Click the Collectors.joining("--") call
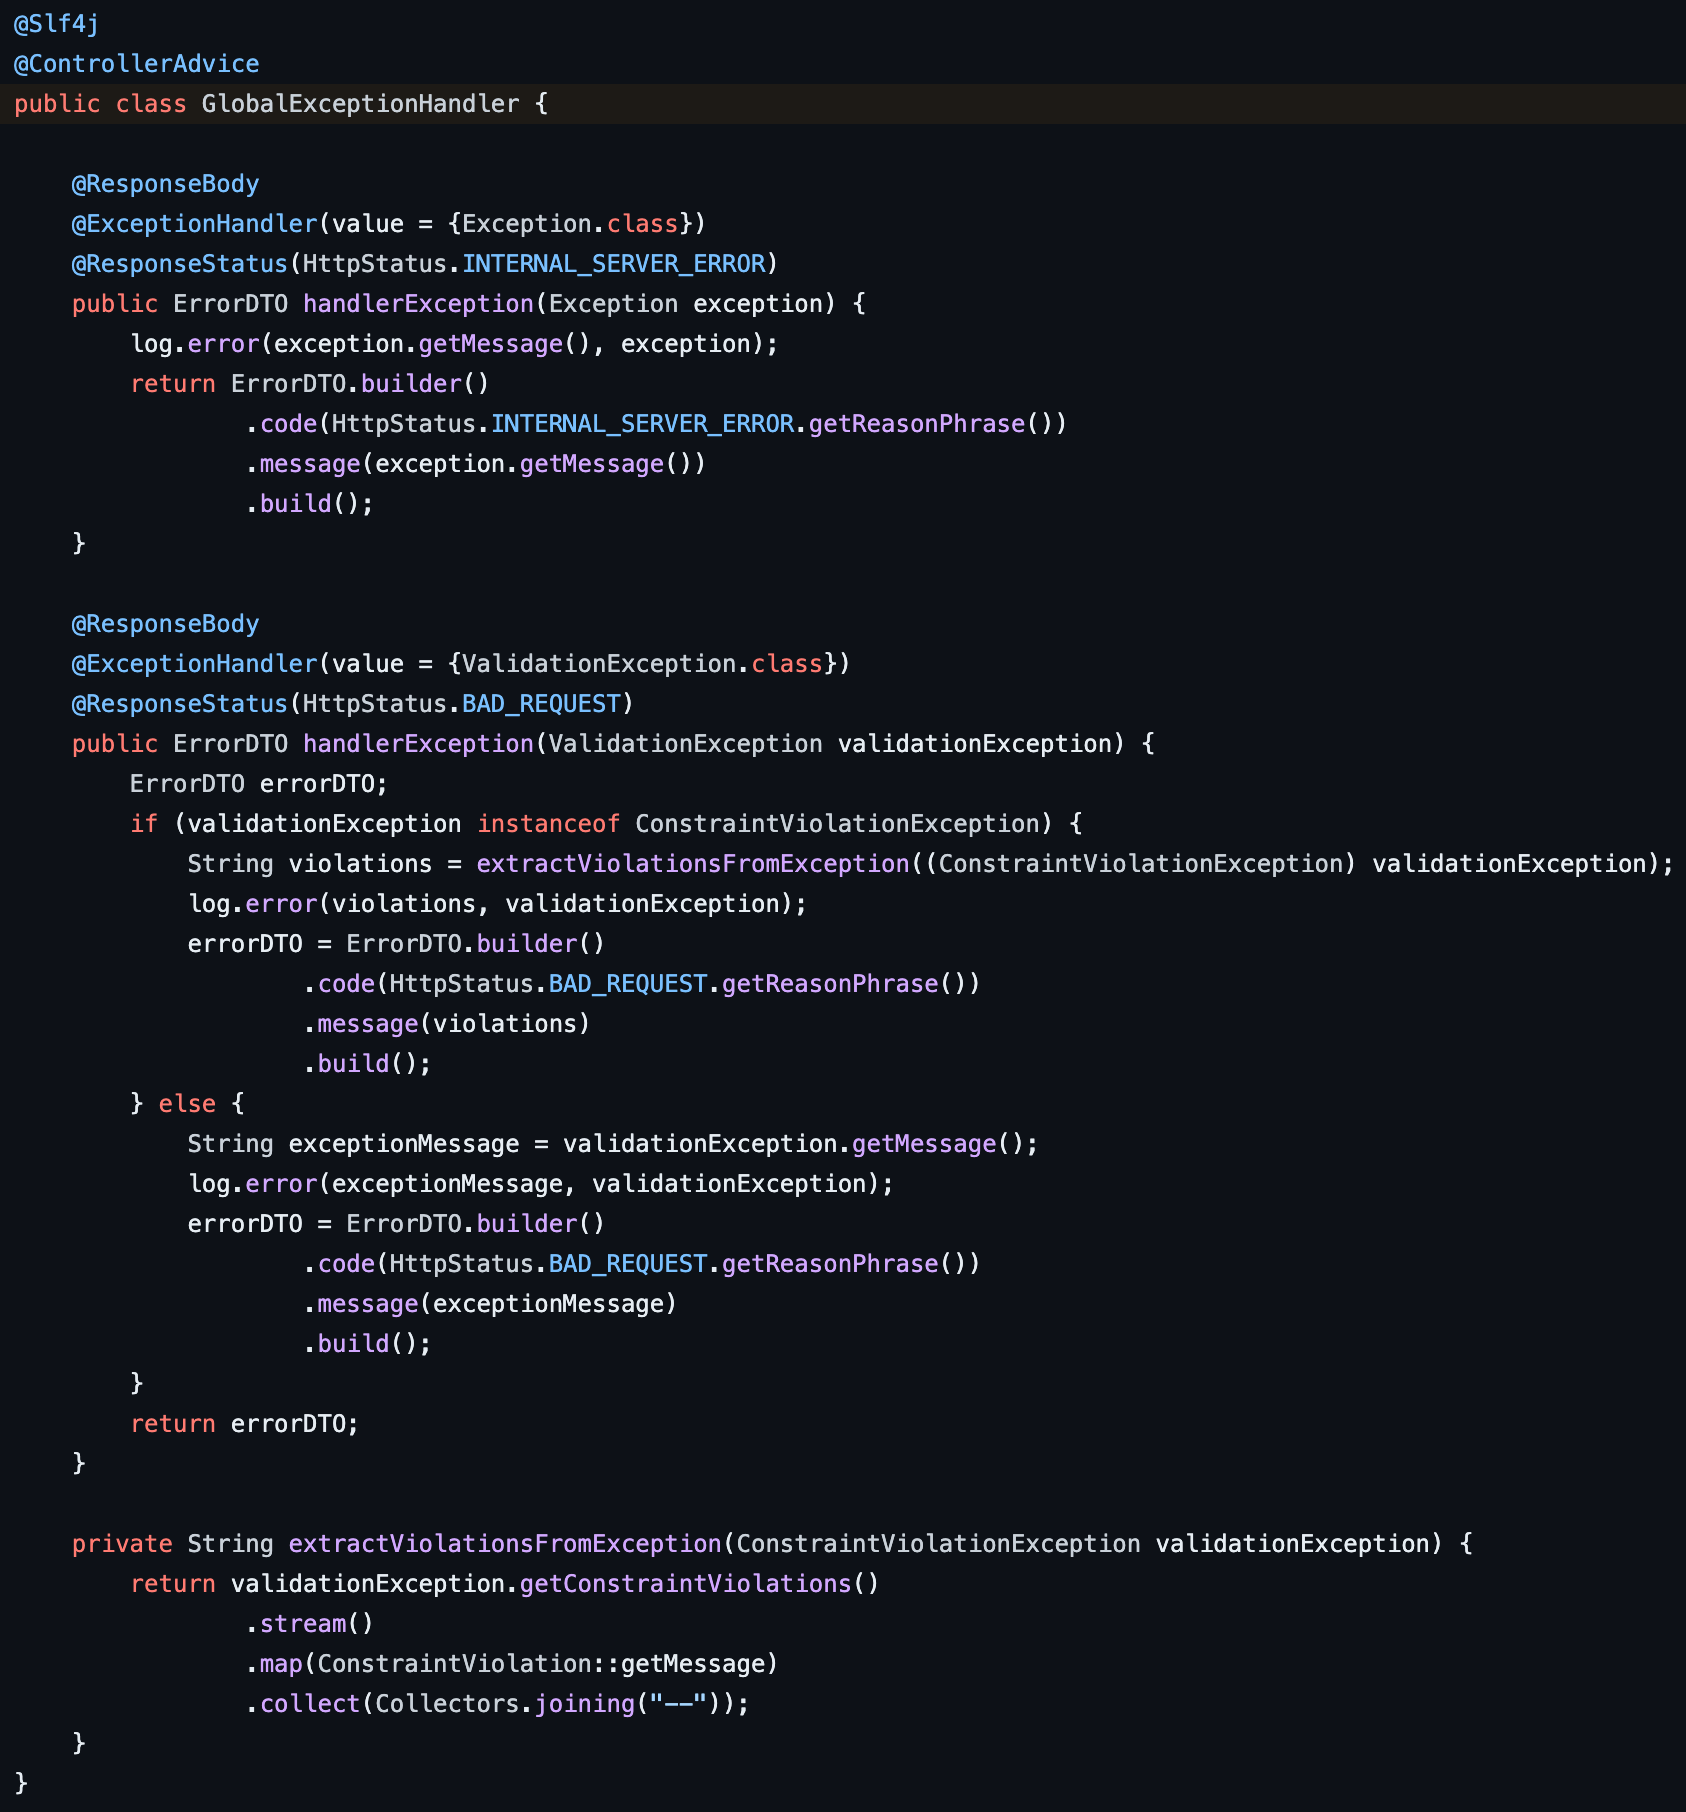This screenshot has height=1812, width=1686. pos(555,1704)
